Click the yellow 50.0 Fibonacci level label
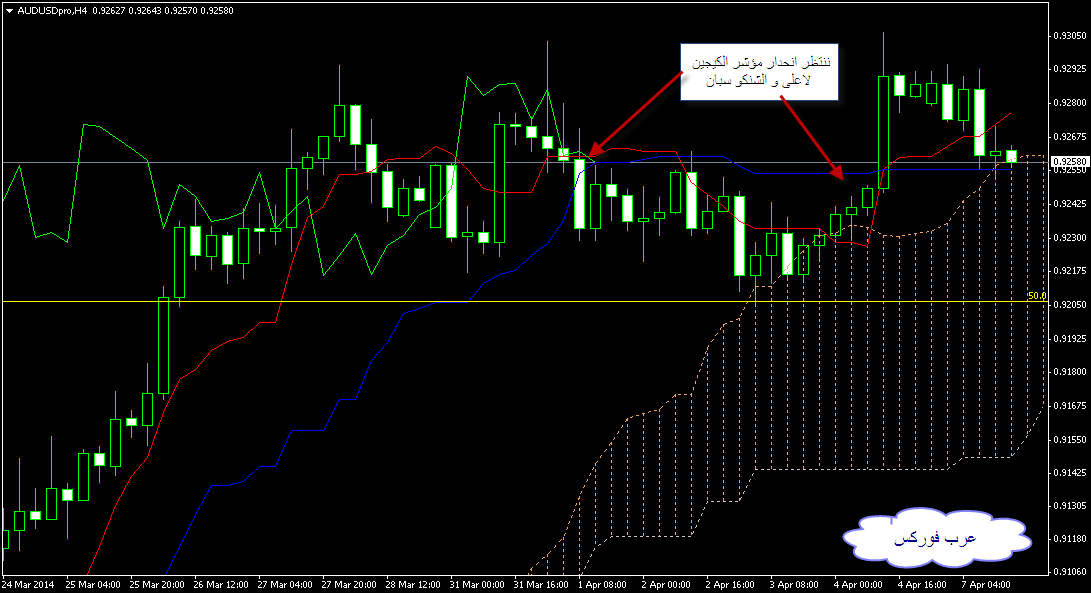Screen dimensions: 1091x593 (x=1037, y=296)
